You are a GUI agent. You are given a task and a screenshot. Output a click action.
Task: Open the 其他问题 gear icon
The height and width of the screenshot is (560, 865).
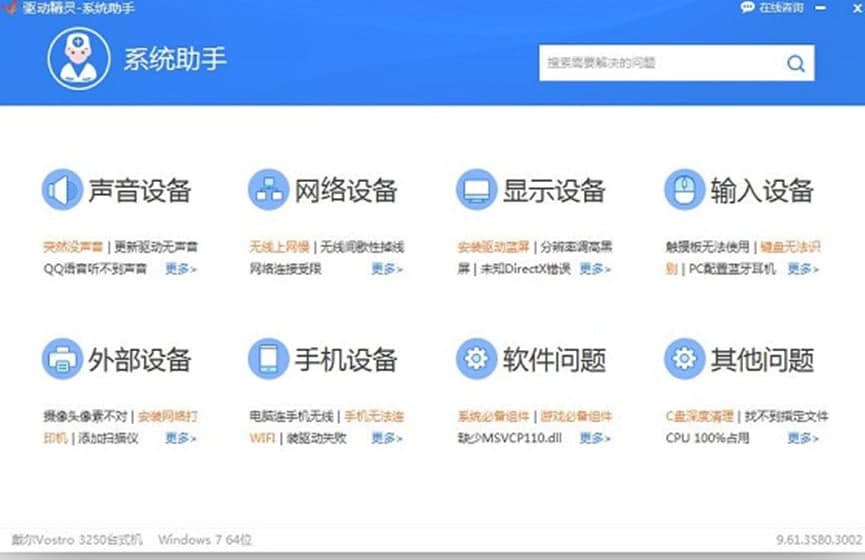(685, 359)
